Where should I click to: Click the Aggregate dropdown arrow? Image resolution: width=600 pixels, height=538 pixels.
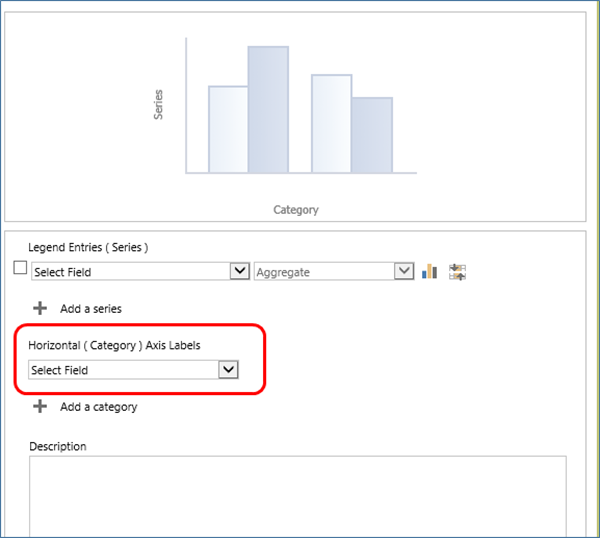404,271
